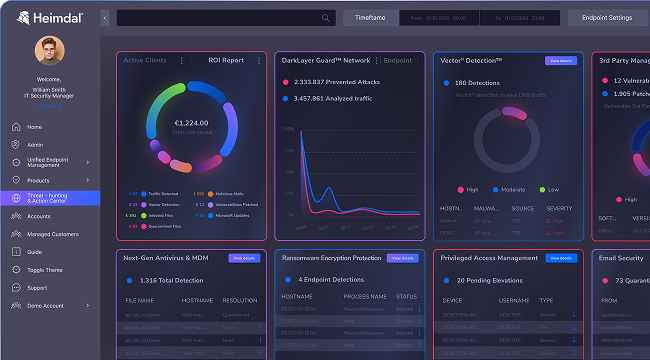The width and height of the screenshot is (650, 360).
Task: Switch to the Endpoint tab
Action: [x=398, y=61]
